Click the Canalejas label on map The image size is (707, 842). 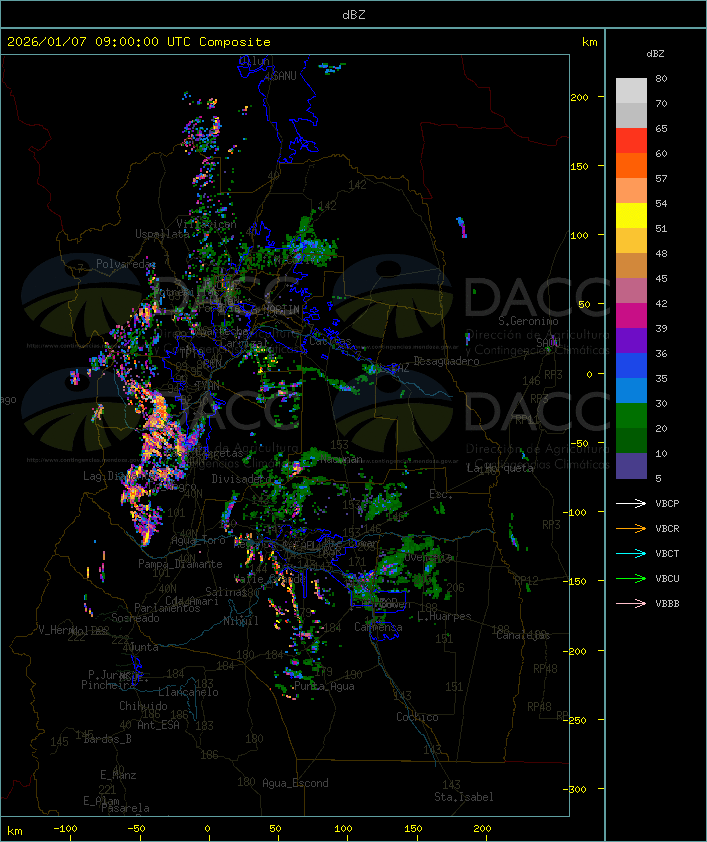coord(522,635)
